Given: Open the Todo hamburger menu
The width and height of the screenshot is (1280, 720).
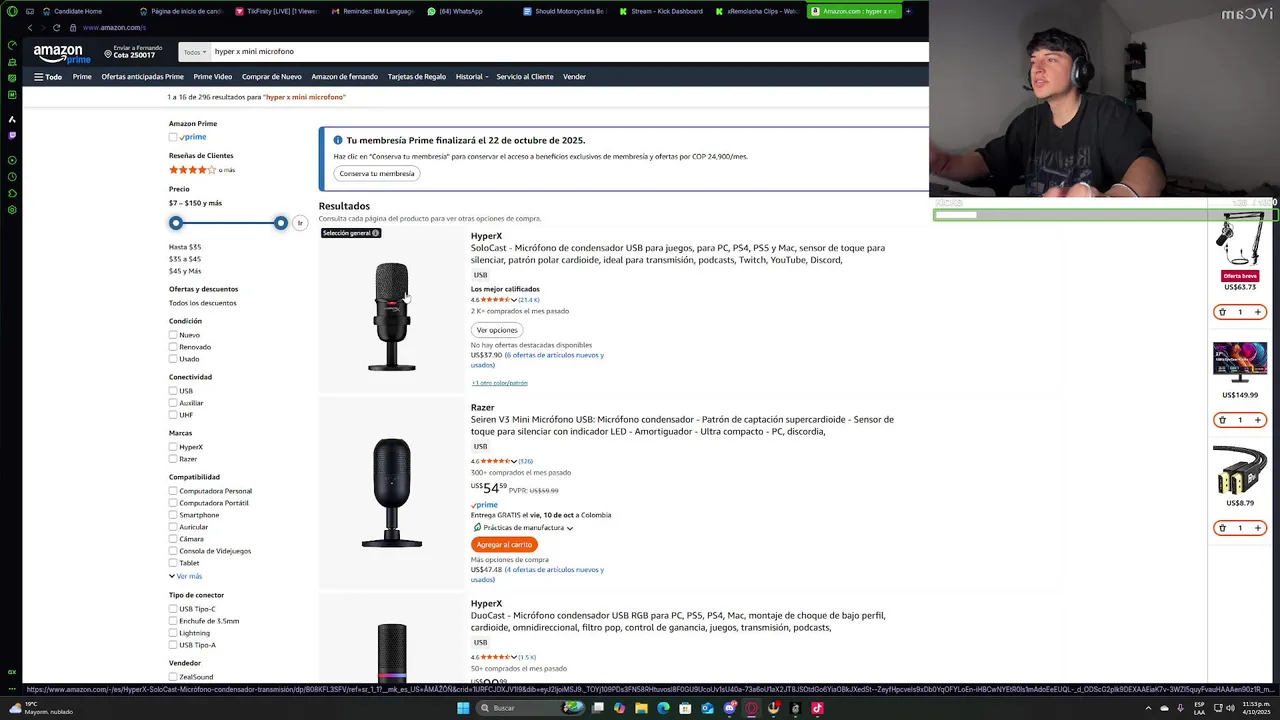Looking at the screenshot, I should [48, 77].
